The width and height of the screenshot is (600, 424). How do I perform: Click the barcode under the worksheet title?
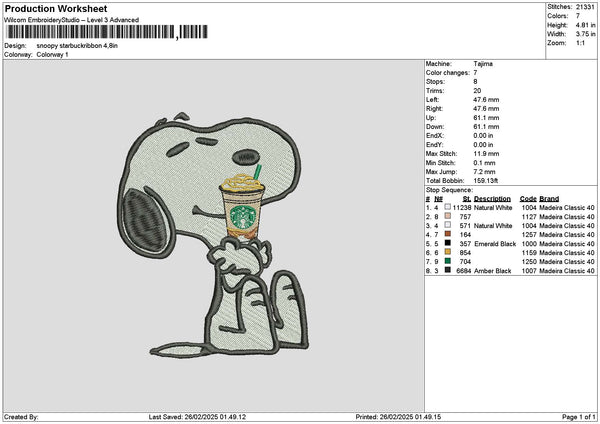tap(107, 32)
